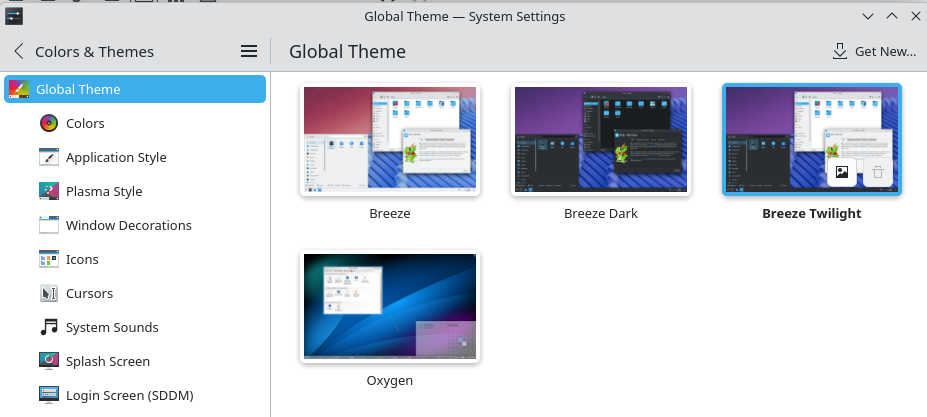The width and height of the screenshot is (927, 417).
Task: Click the trash icon on Breeze Twilight
Action: [x=878, y=172]
